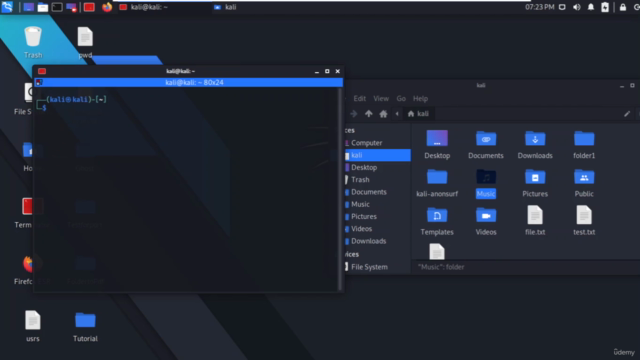The height and width of the screenshot is (360, 640).
Task: Click the forward arrow in file manager toolbar
Action: tap(354, 114)
